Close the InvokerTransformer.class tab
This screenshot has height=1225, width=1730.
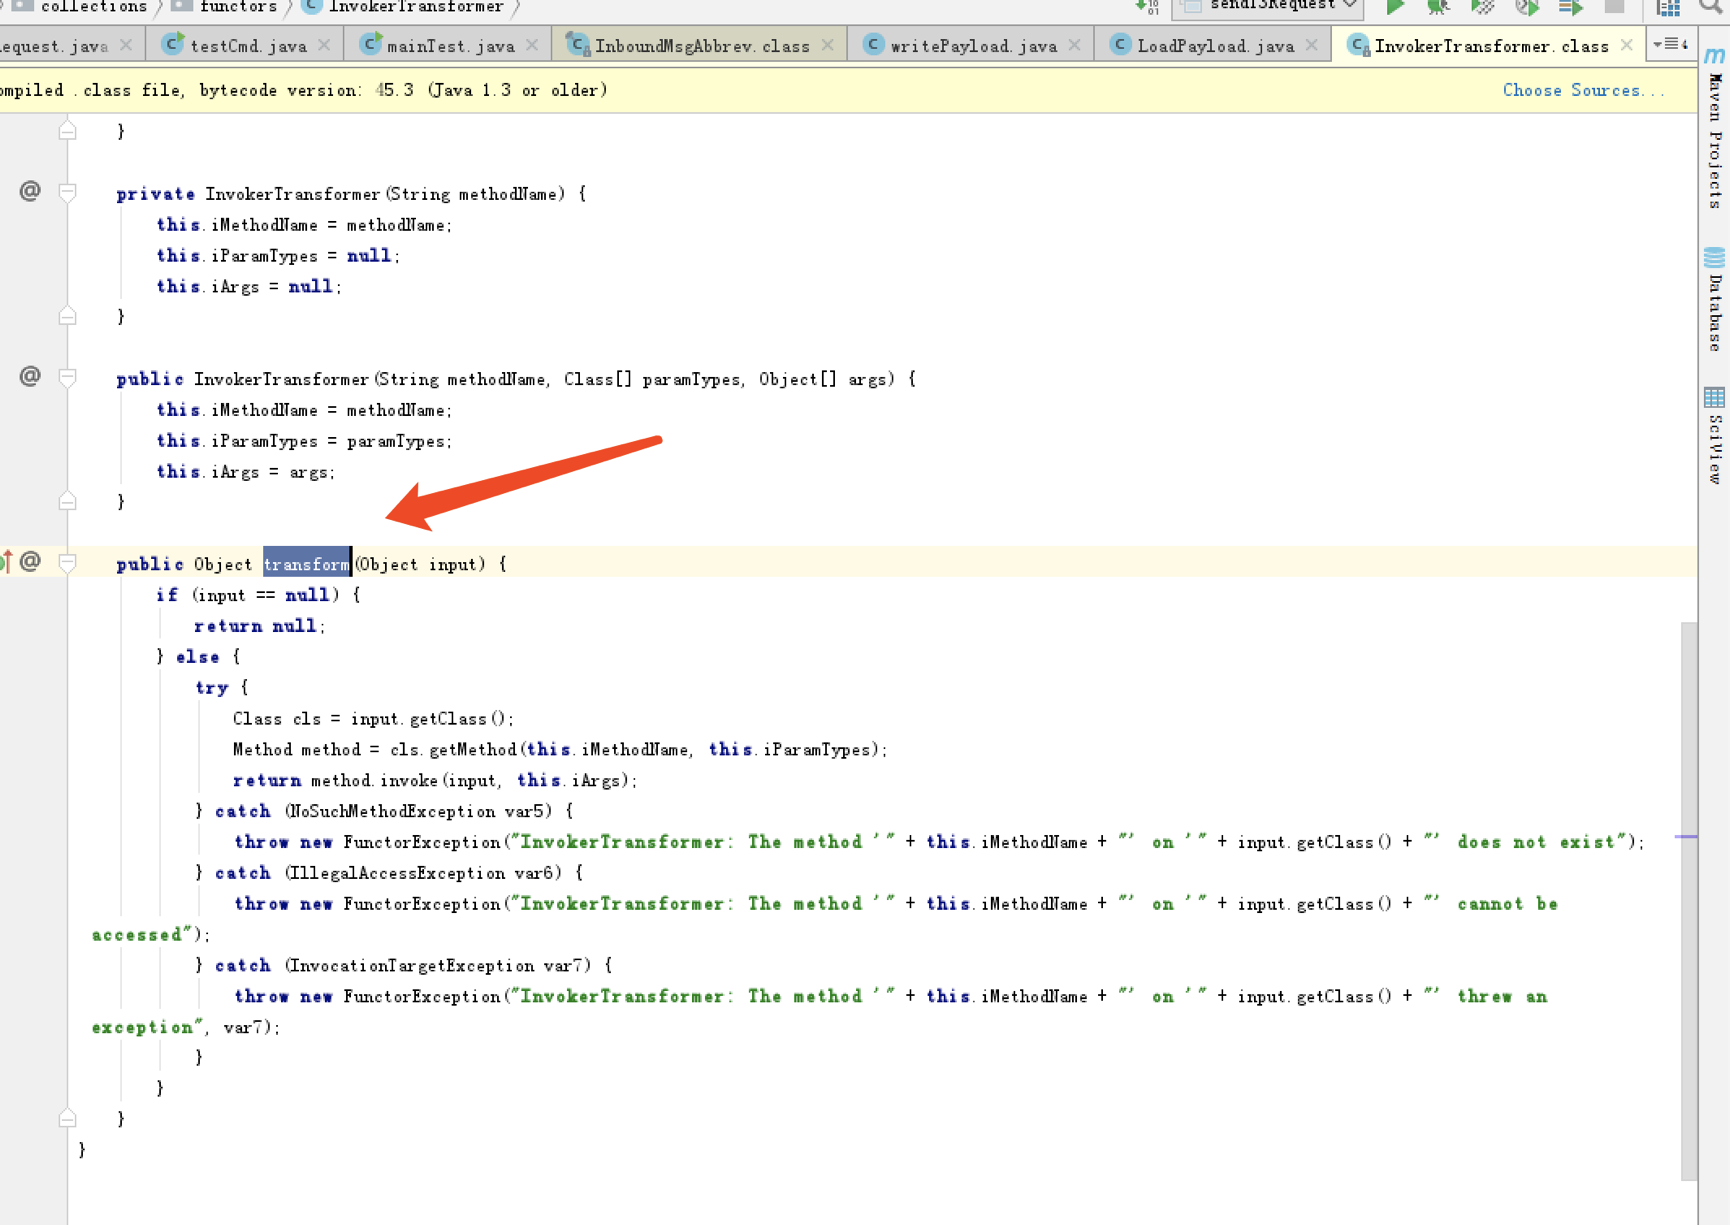(1627, 45)
